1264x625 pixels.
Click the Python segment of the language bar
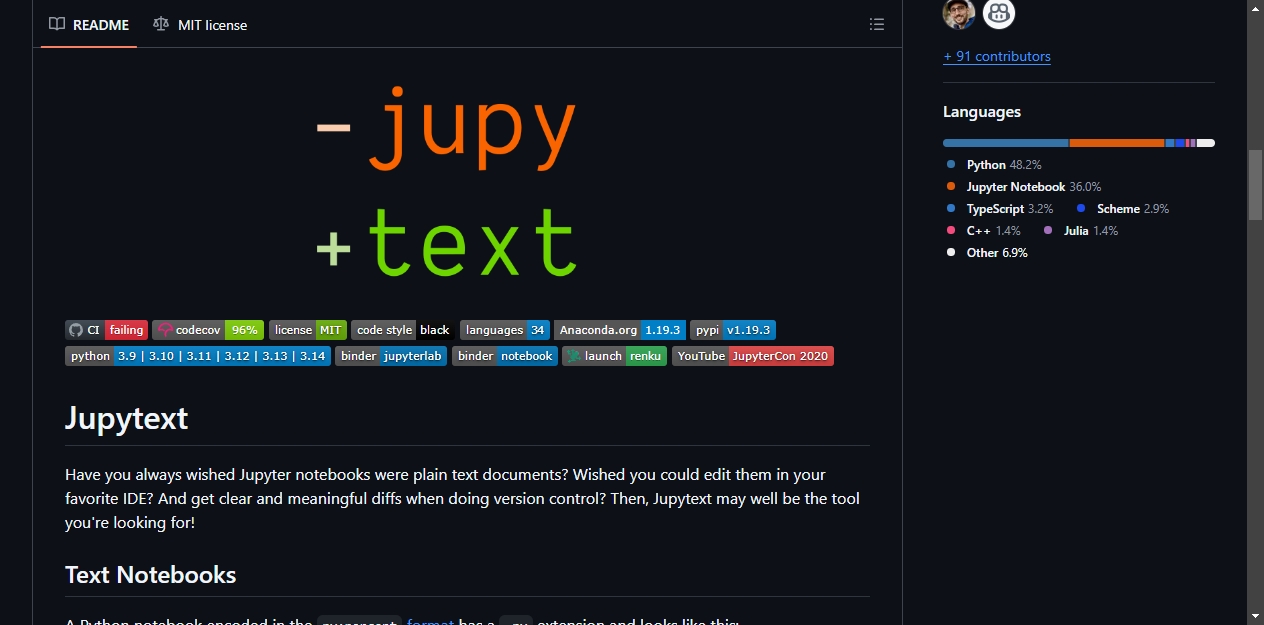pos(1006,143)
